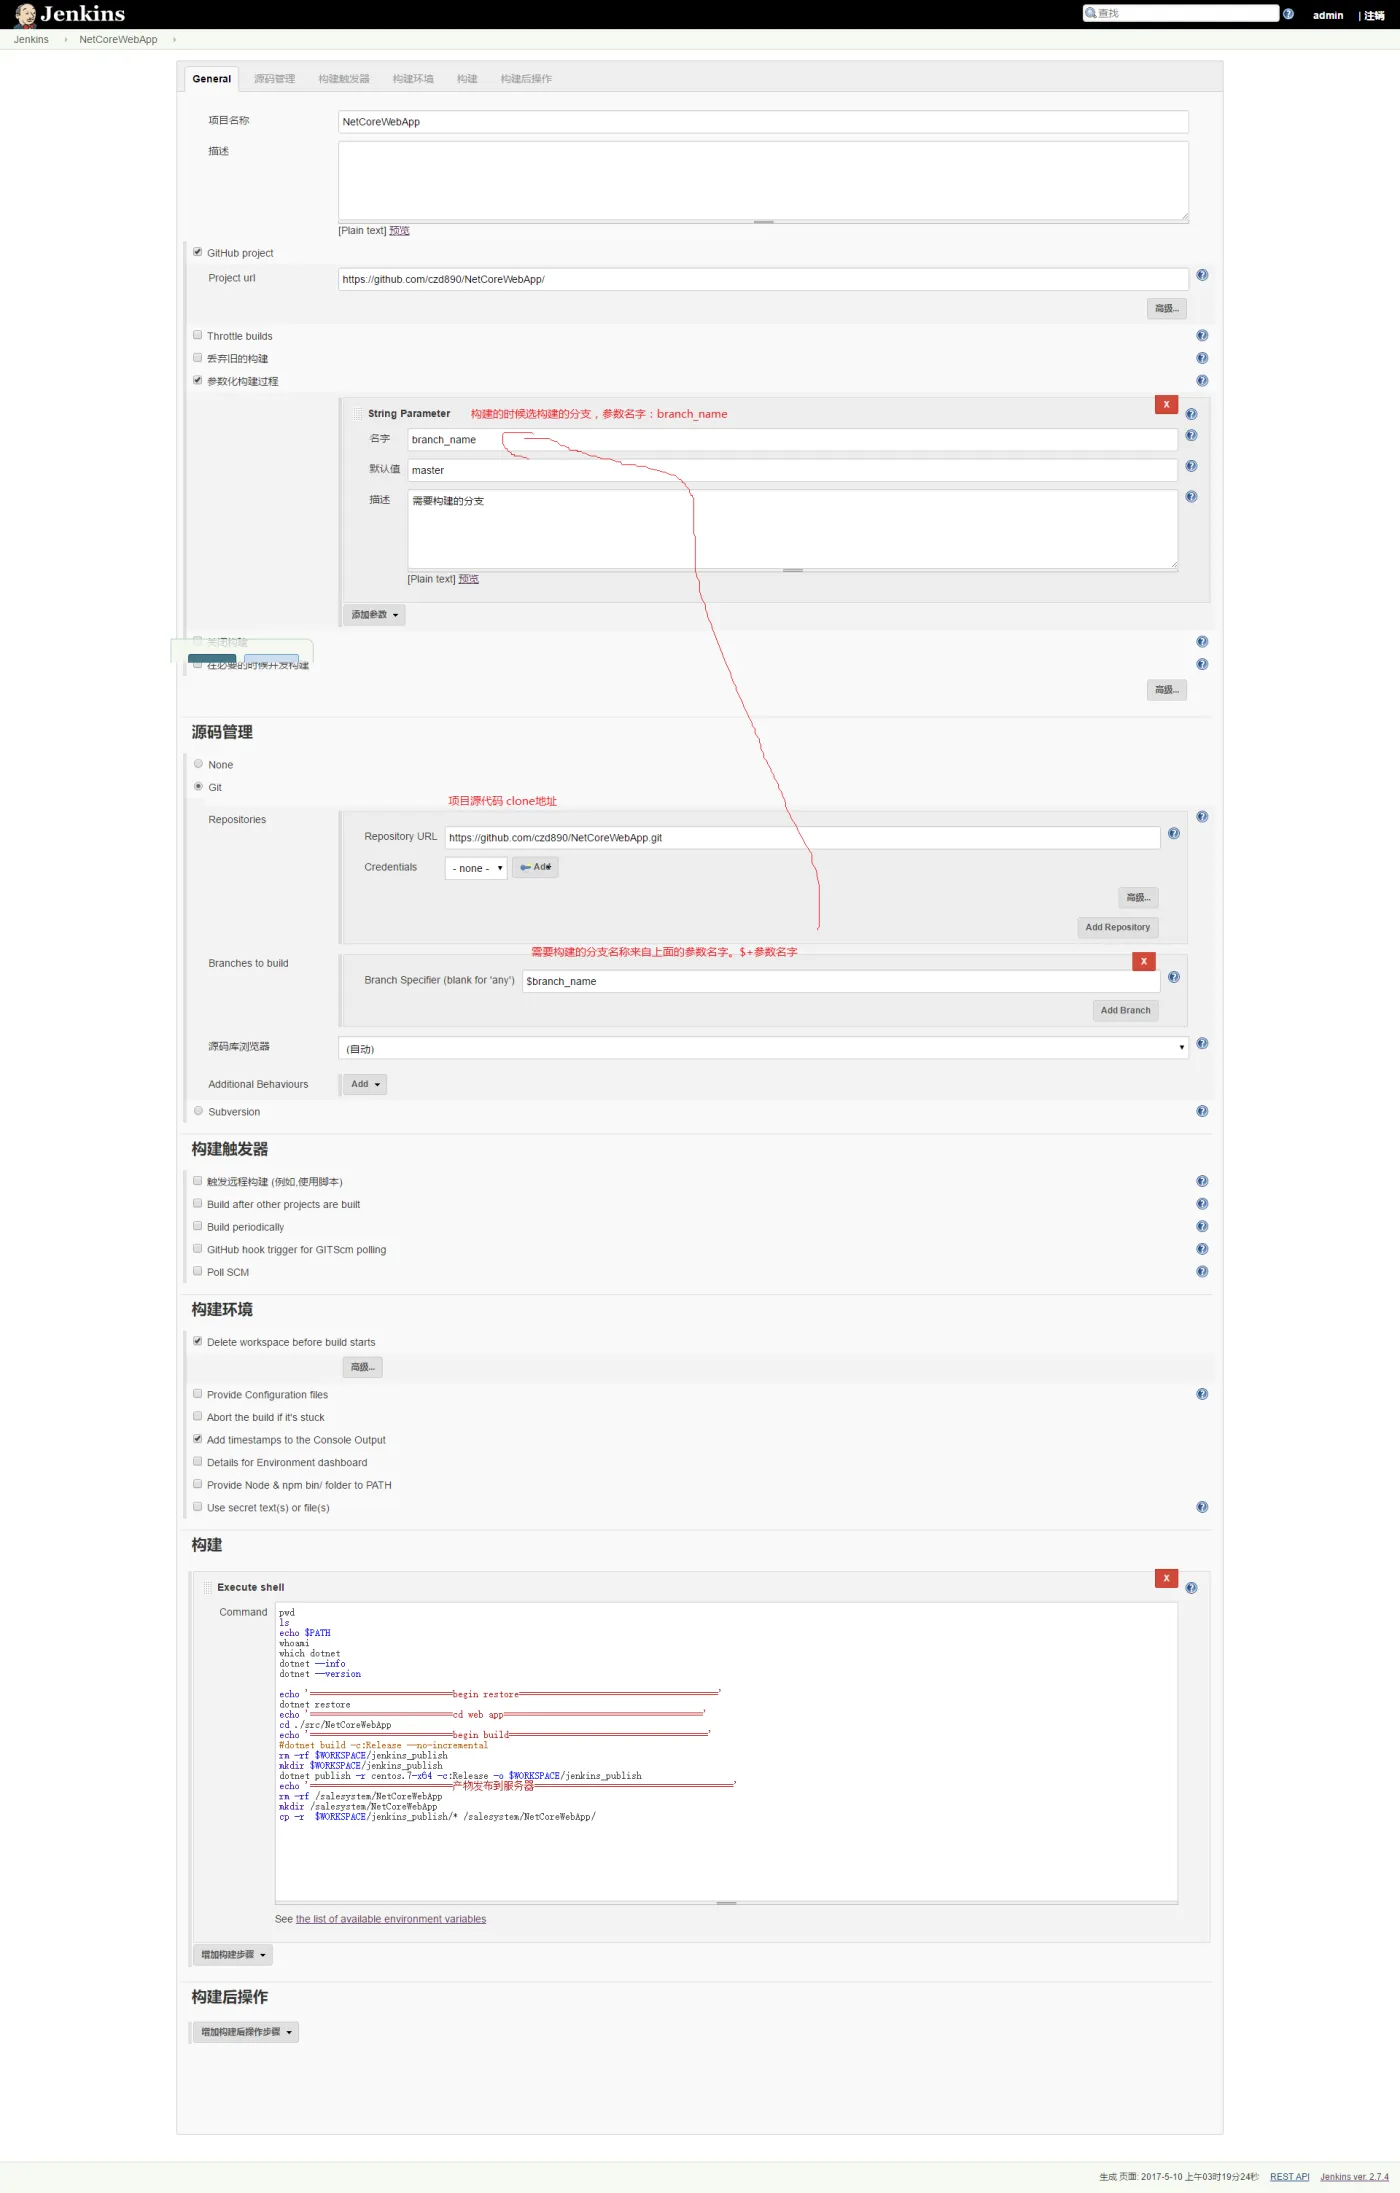Image resolution: width=1400 pixels, height=2193 pixels.
Task: Open help for Execute shell step
Action: [x=1191, y=1588]
